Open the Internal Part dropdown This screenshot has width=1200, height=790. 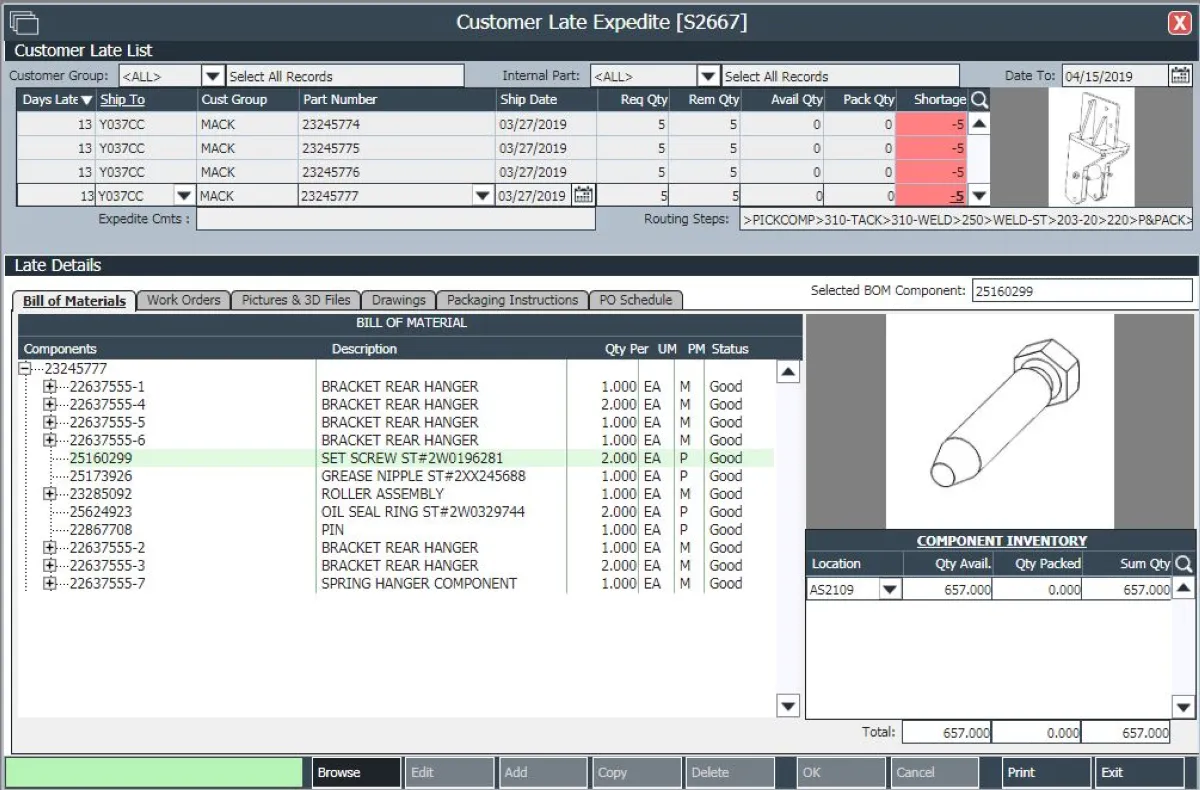click(x=708, y=76)
